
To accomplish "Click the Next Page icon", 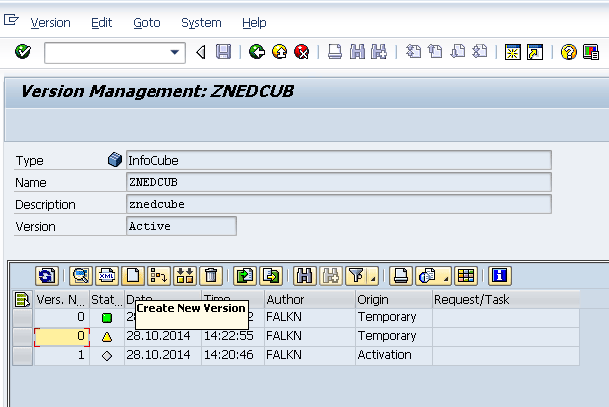I will pos(458,52).
